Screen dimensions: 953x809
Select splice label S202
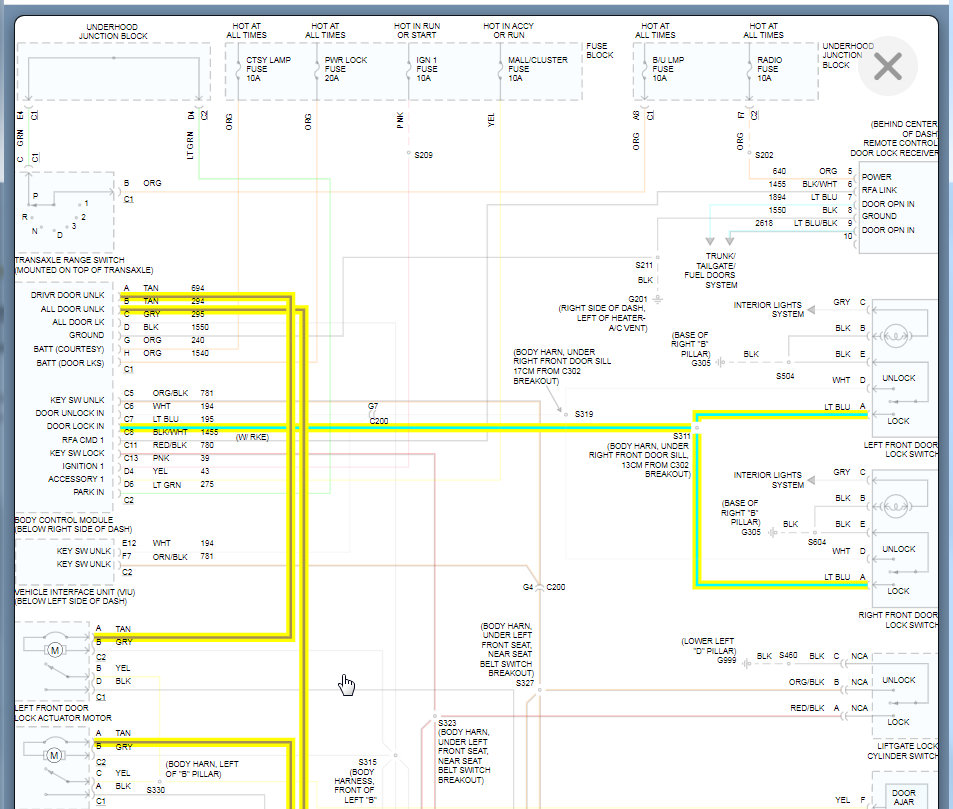click(x=764, y=155)
